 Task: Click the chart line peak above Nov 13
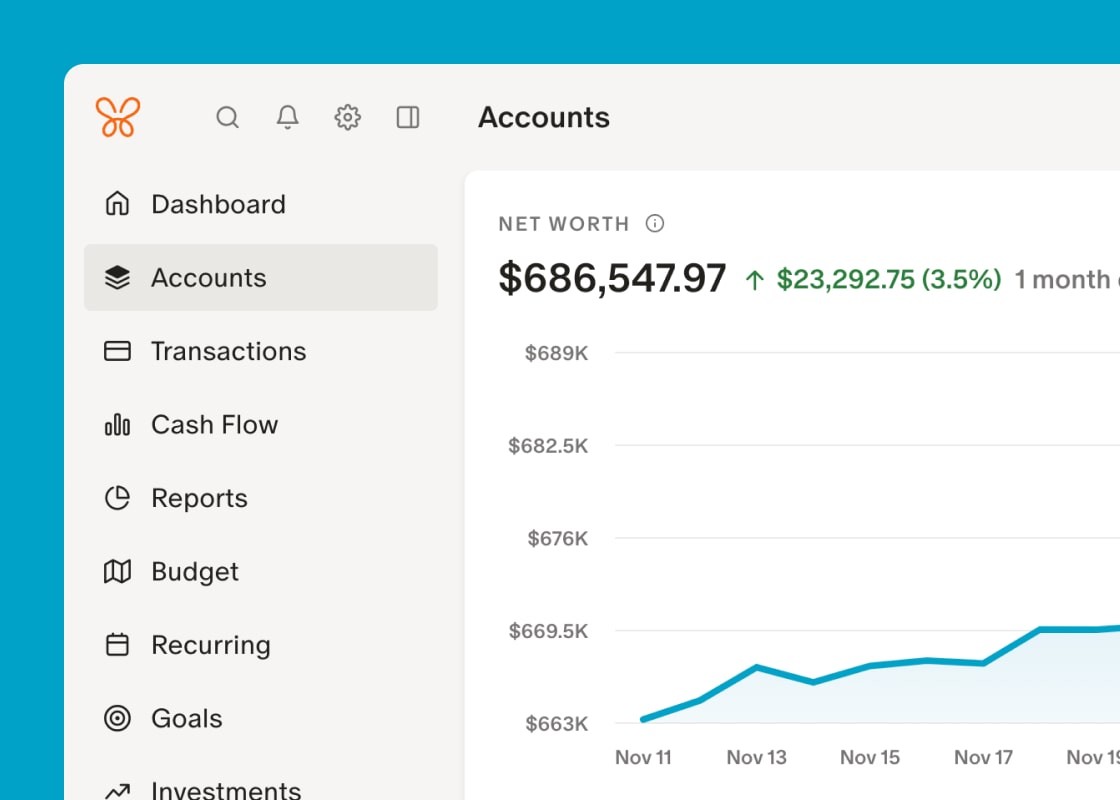(756, 667)
